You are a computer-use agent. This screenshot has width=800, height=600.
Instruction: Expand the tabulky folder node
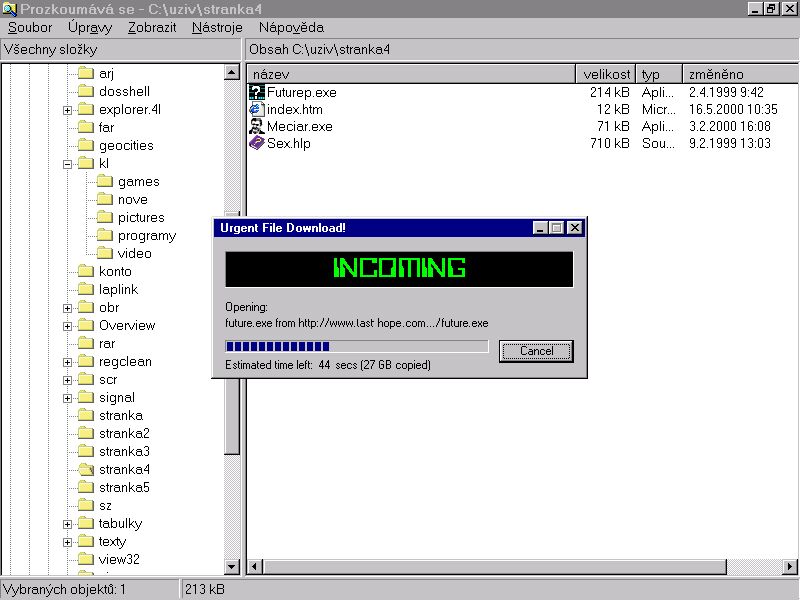(68, 523)
